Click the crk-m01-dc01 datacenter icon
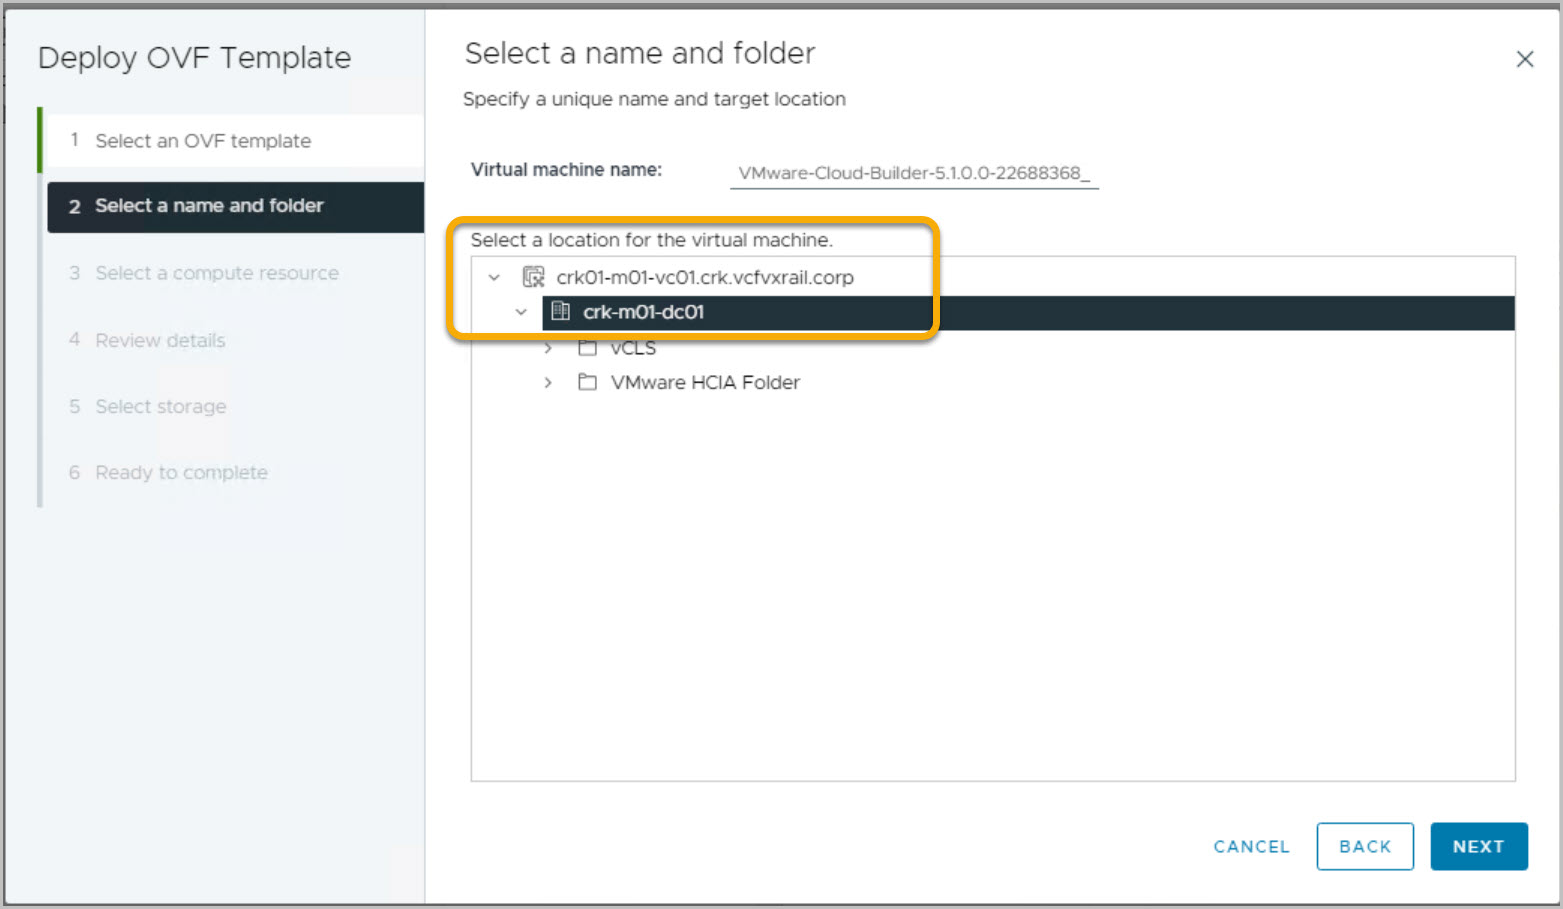Viewport: 1563px width, 909px height. tap(561, 312)
